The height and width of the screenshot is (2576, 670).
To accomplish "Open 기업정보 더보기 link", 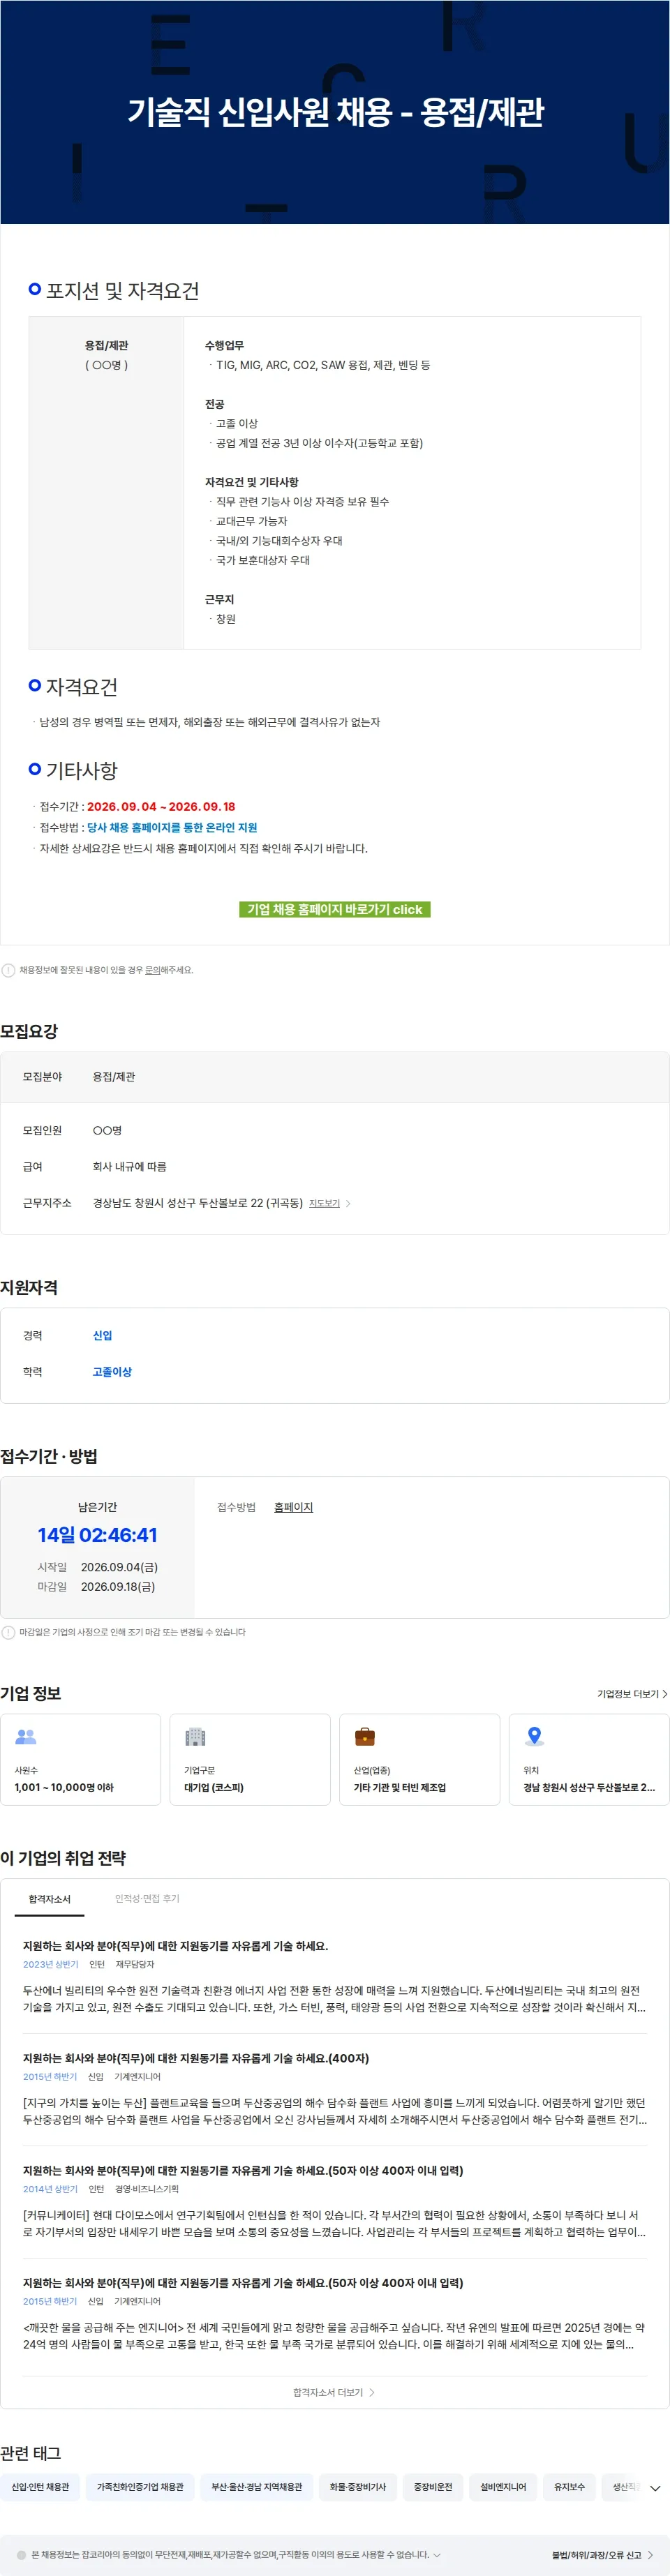I will (632, 1694).
